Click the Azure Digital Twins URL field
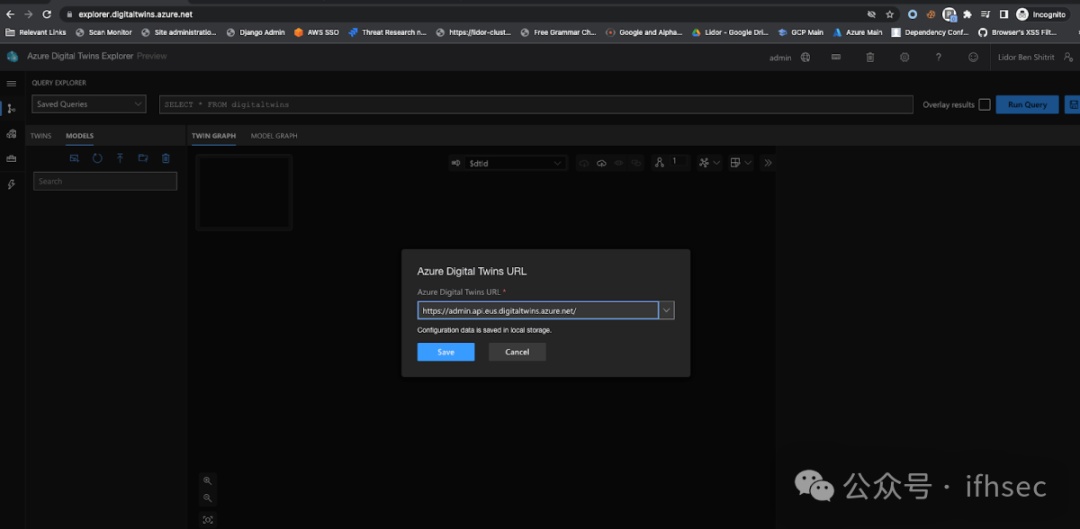The width and height of the screenshot is (1080, 529). click(x=538, y=311)
